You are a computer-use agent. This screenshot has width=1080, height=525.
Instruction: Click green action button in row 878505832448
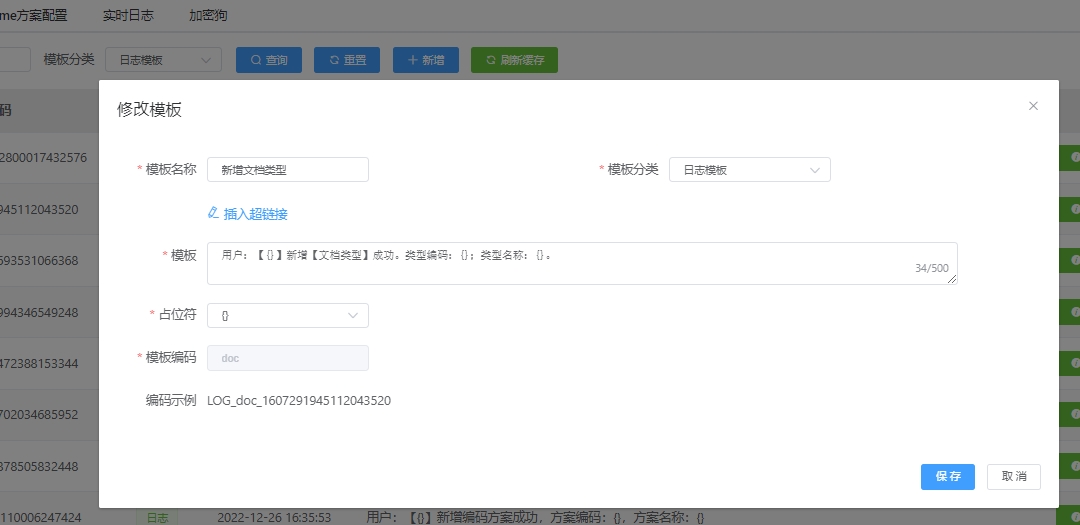pos(1069,466)
